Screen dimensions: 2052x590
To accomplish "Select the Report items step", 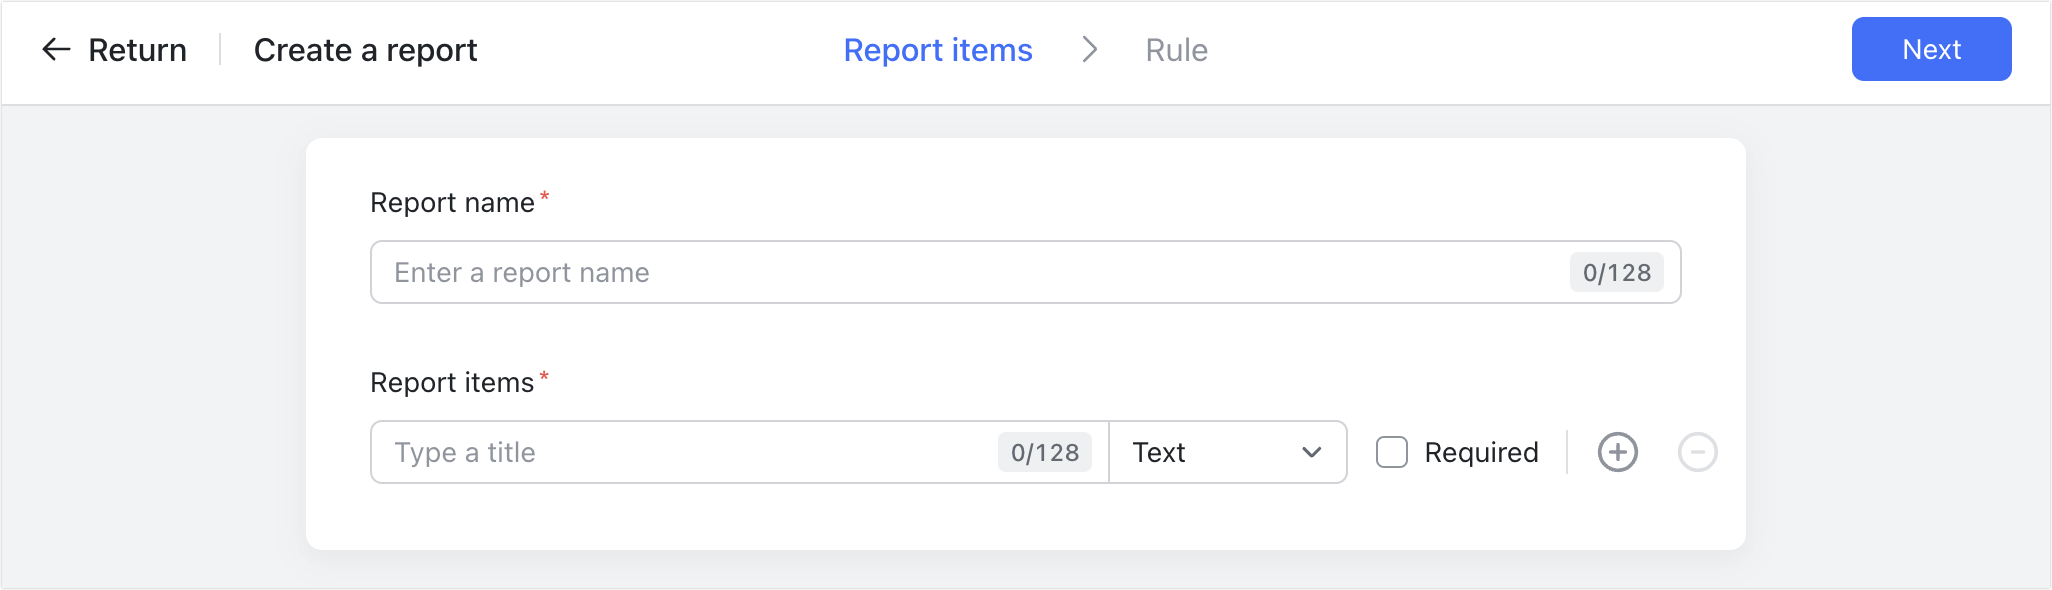I will [938, 50].
